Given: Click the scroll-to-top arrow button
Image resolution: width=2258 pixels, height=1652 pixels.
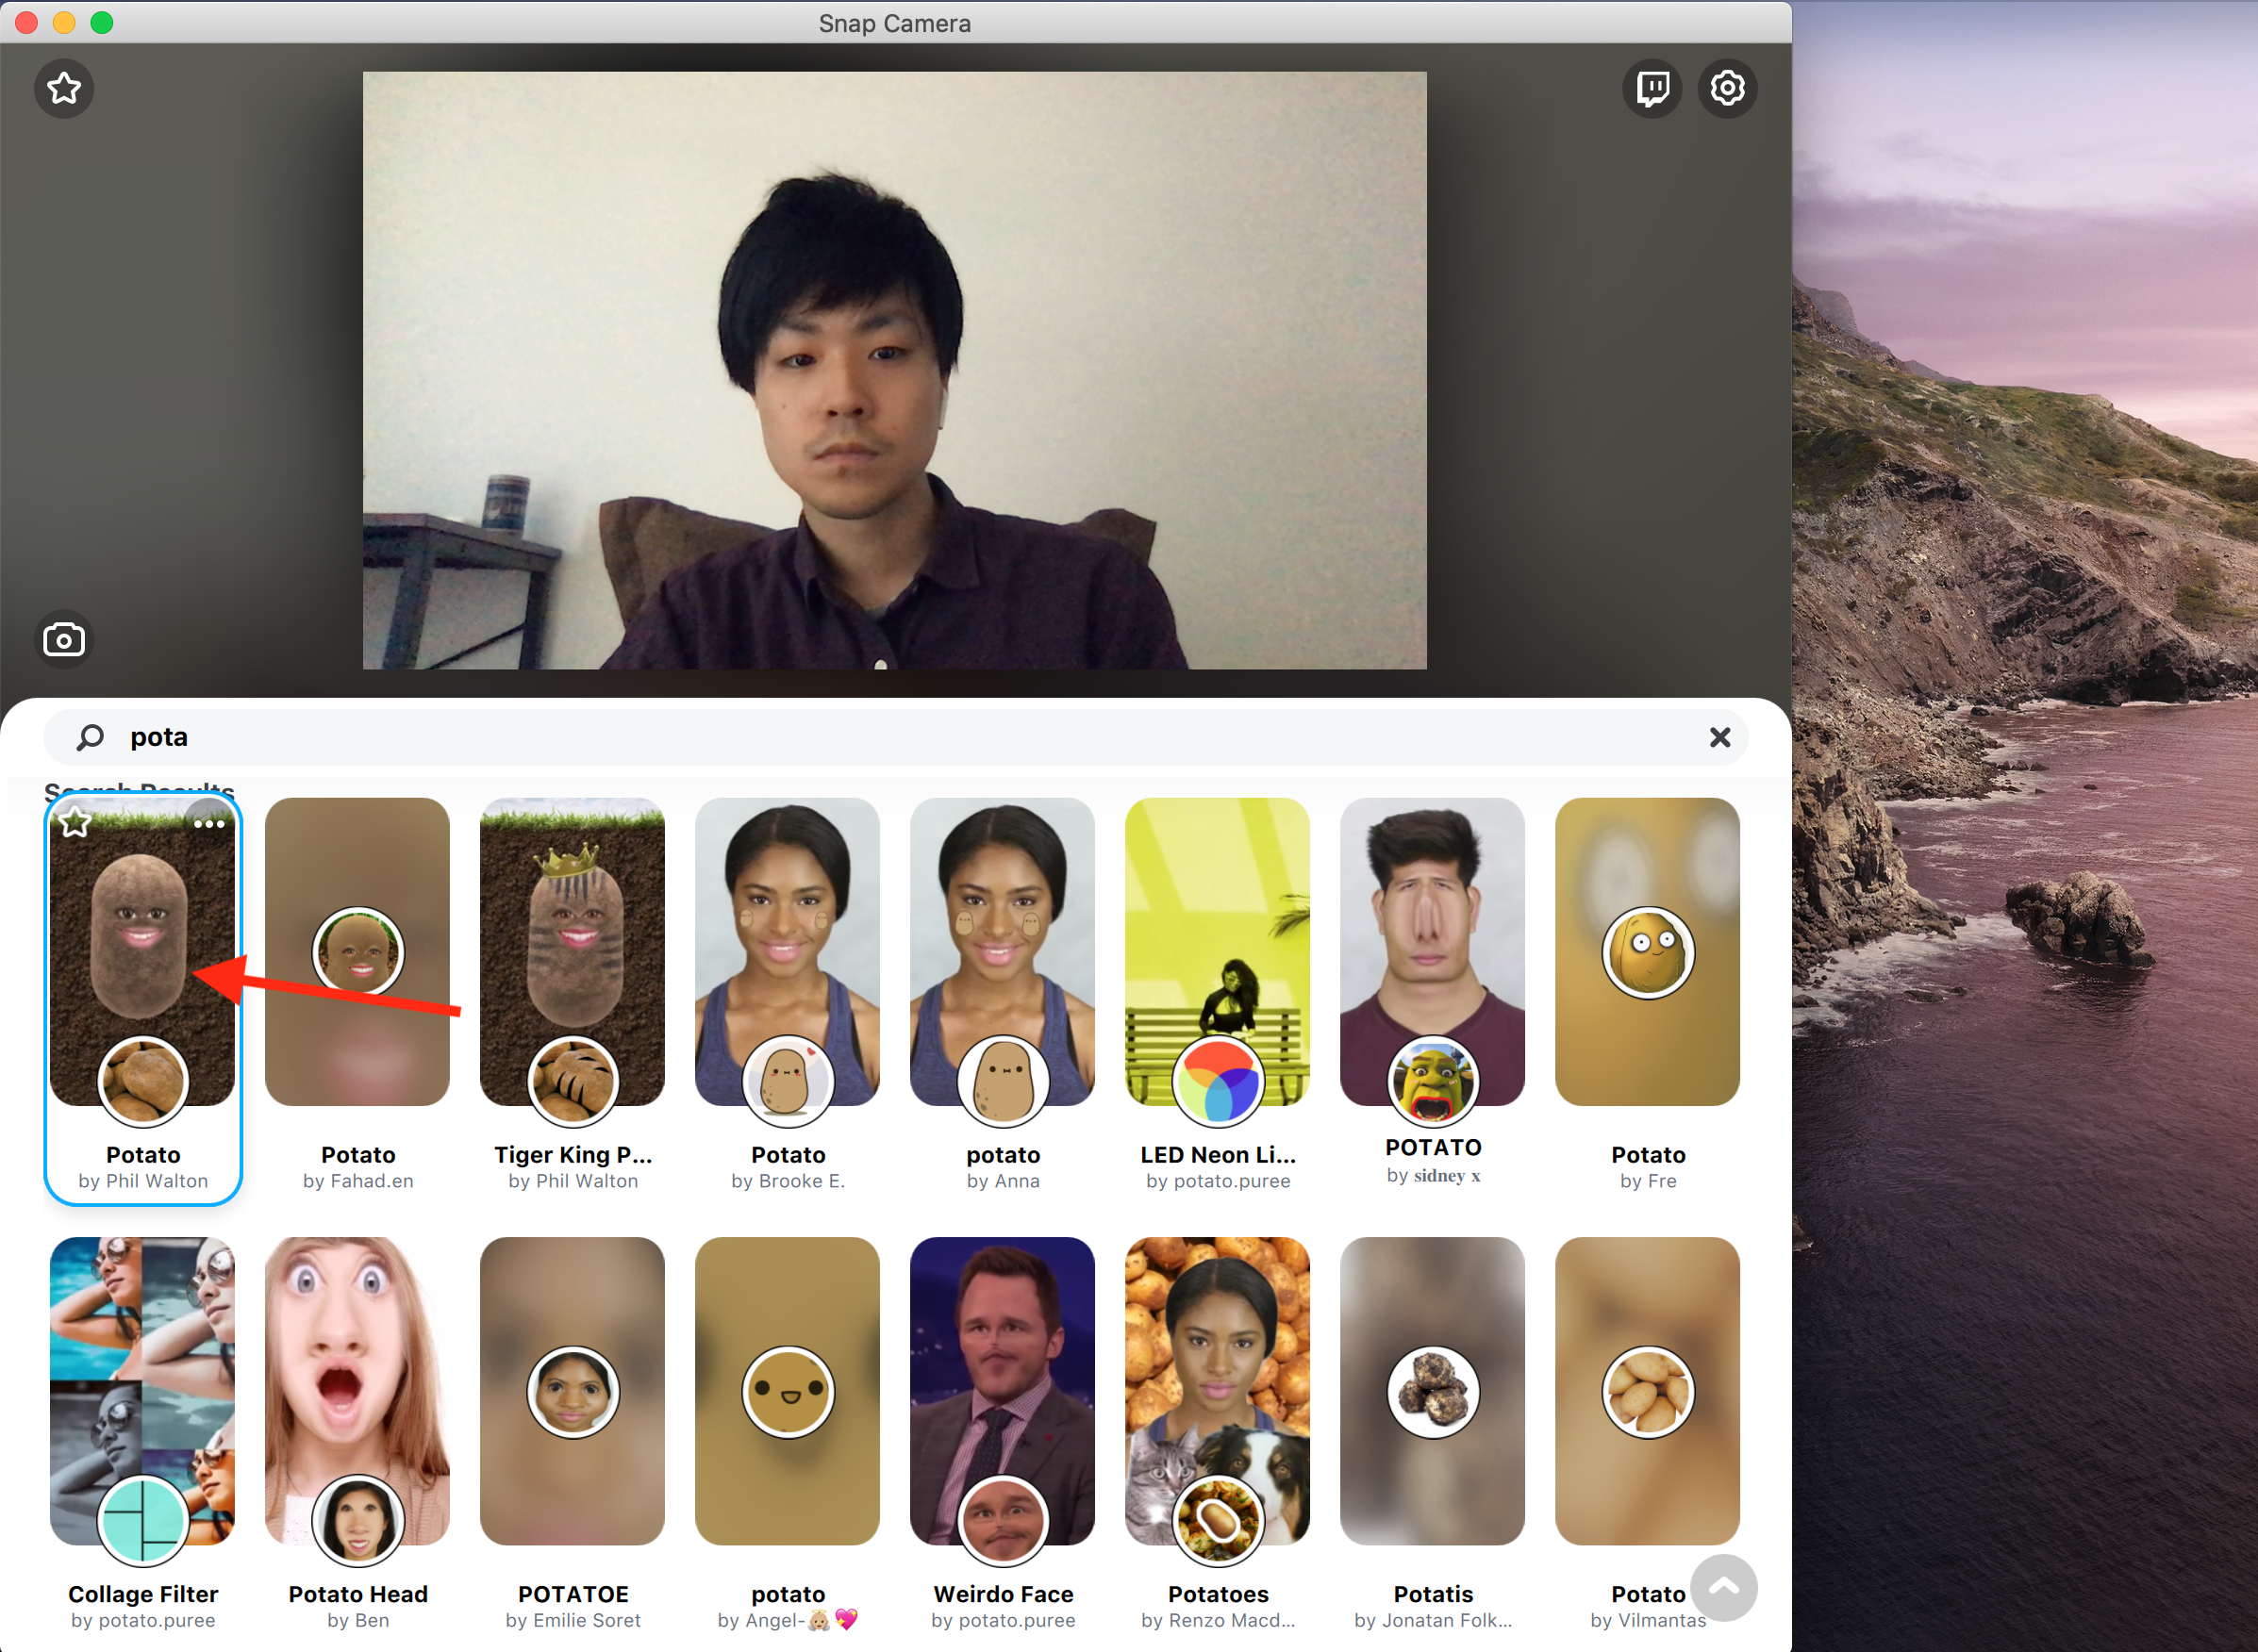Looking at the screenshot, I should tap(1723, 1586).
